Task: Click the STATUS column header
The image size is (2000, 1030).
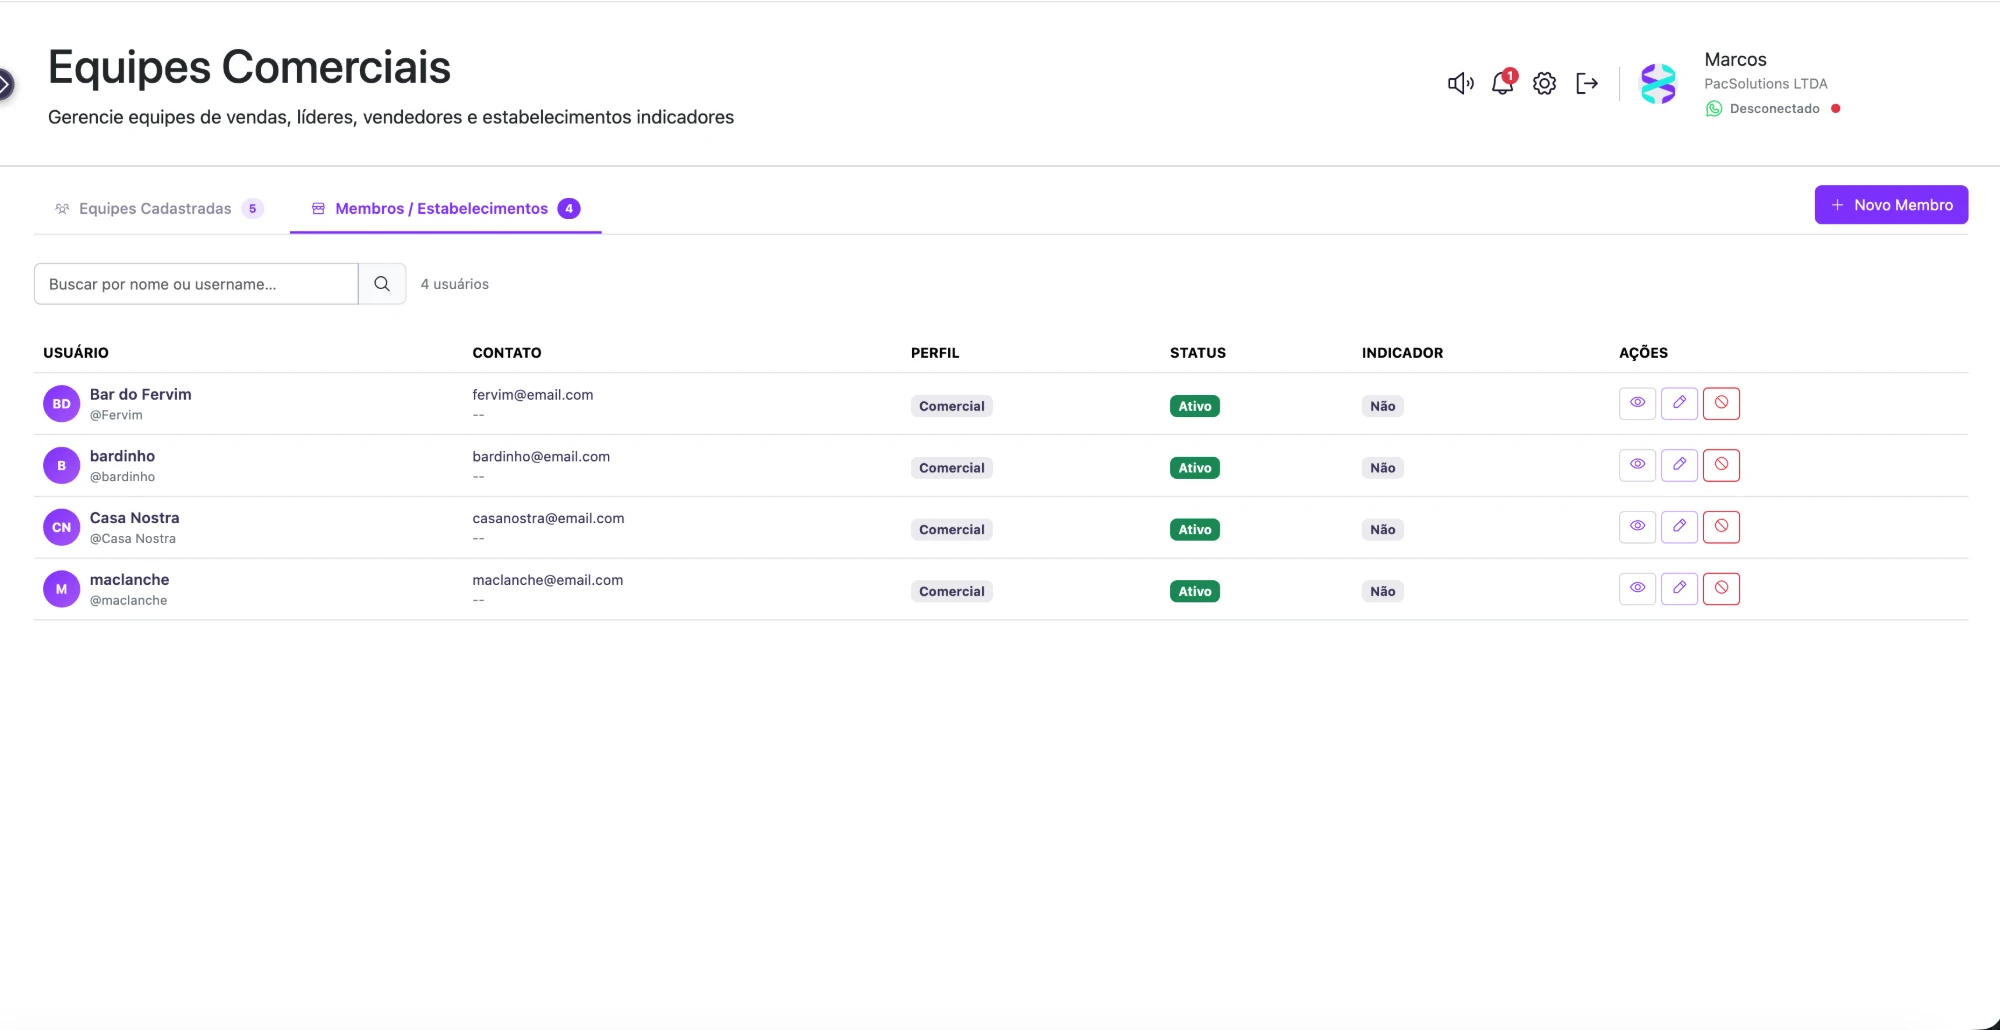Action: pyautogui.click(x=1198, y=353)
